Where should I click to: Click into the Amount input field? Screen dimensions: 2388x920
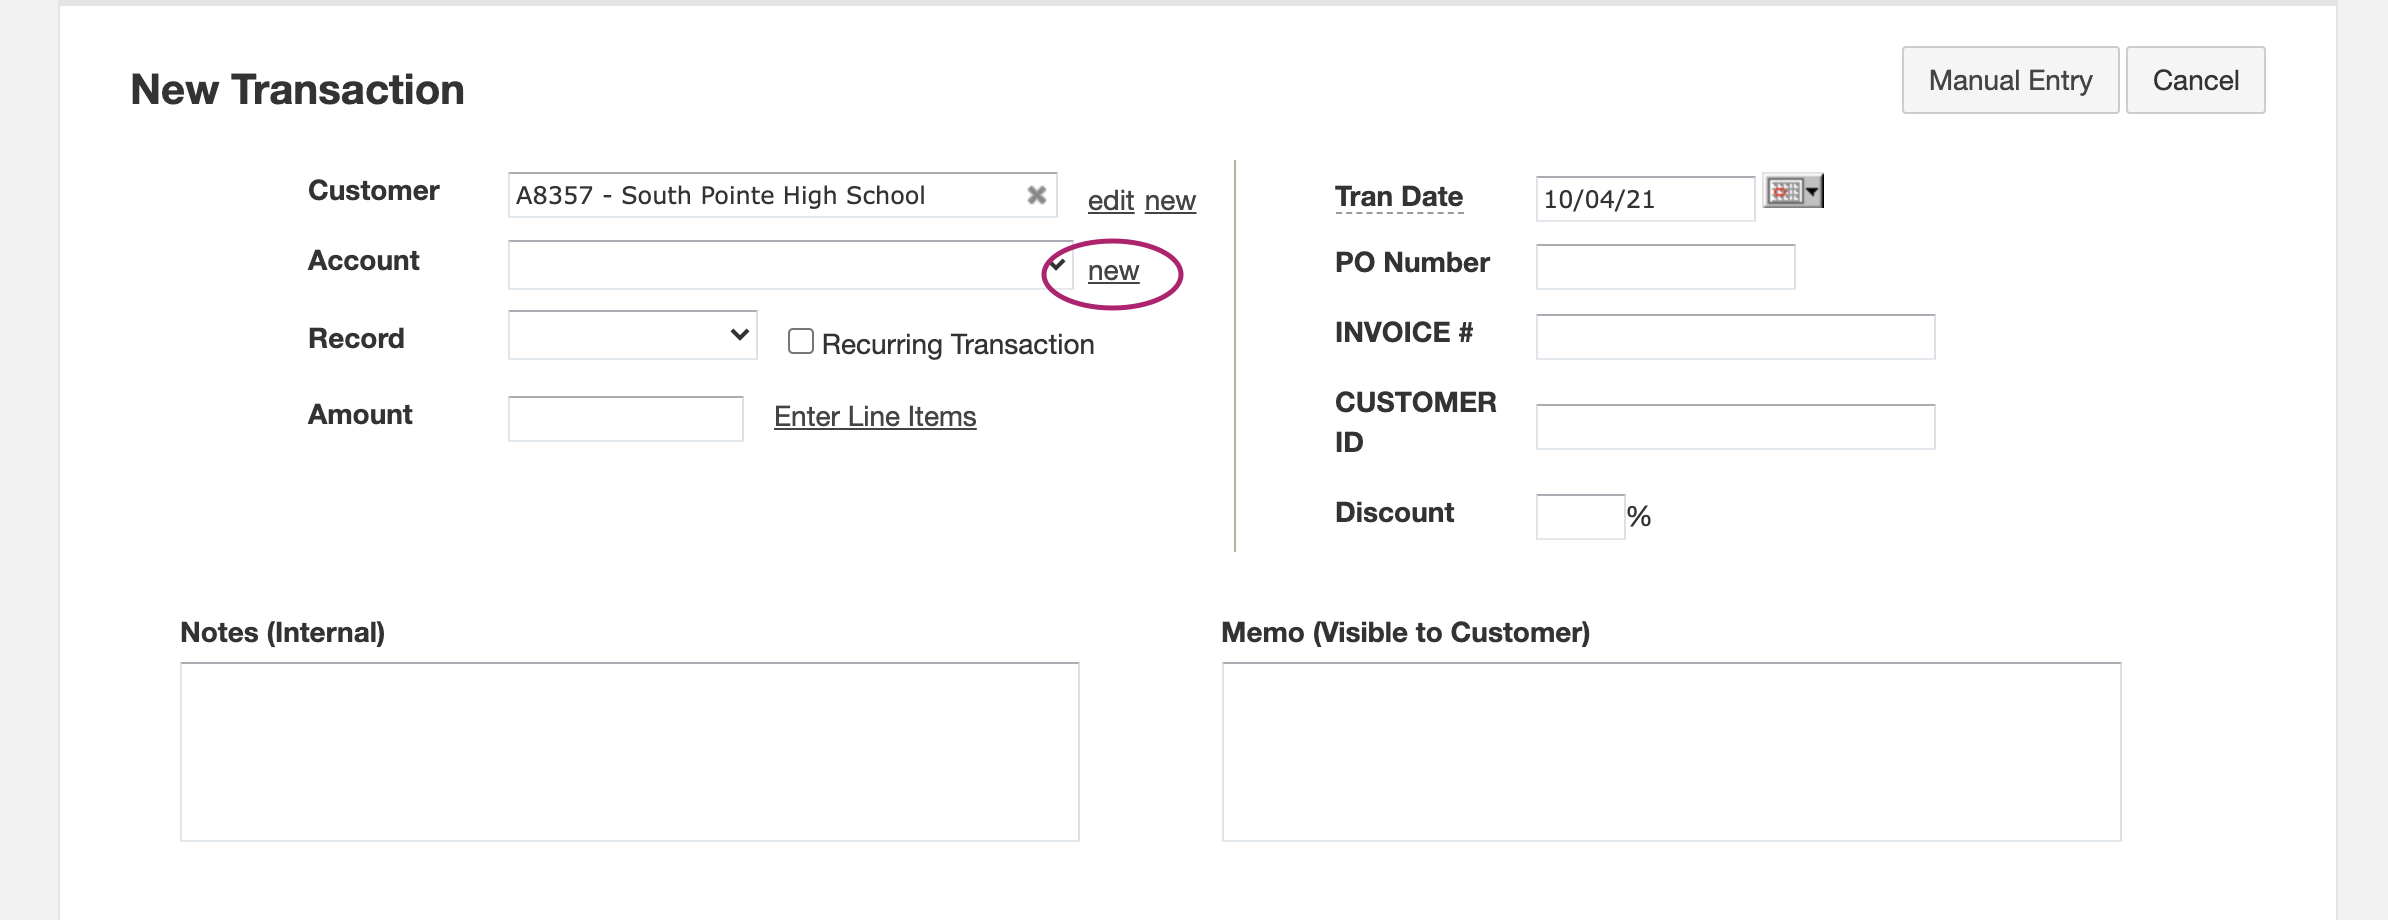click(x=626, y=419)
